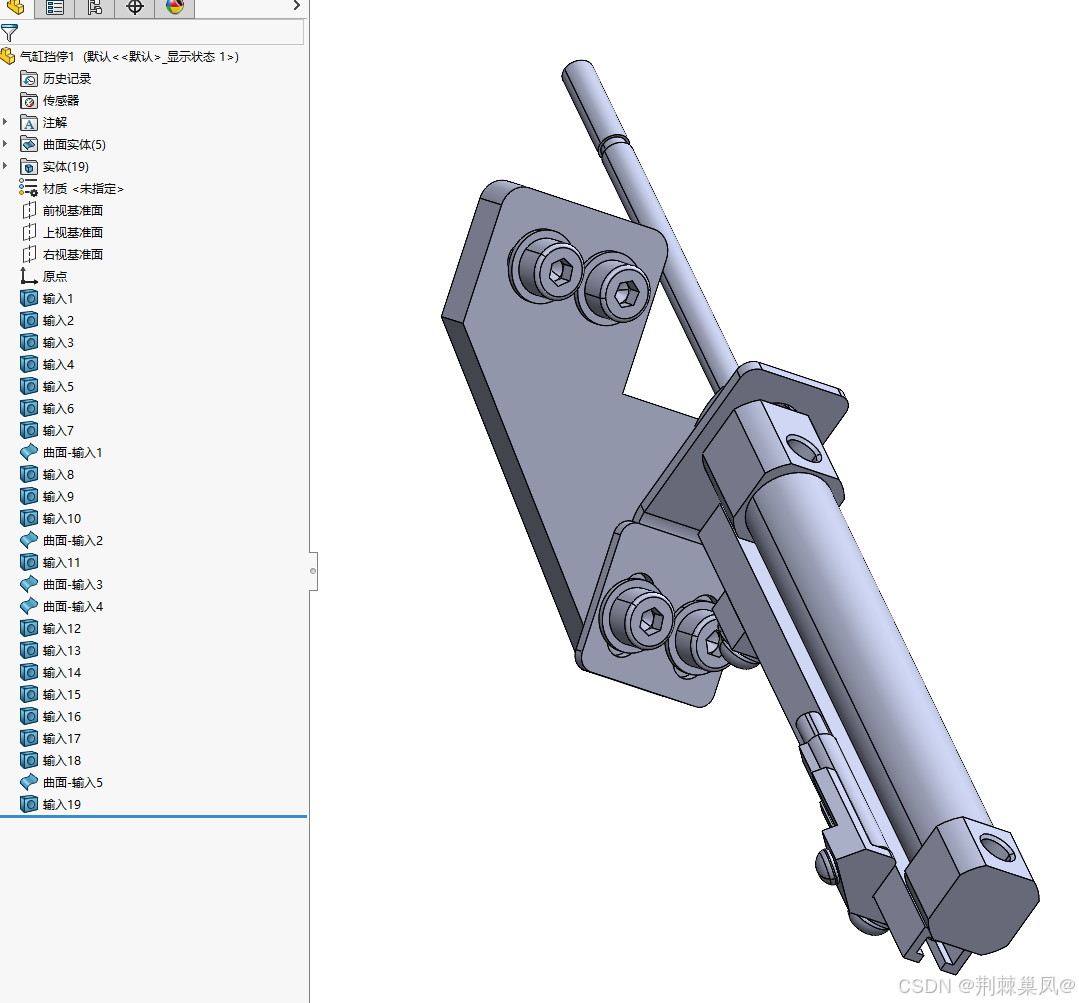Click the 历史记录 folder icon

(29, 78)
